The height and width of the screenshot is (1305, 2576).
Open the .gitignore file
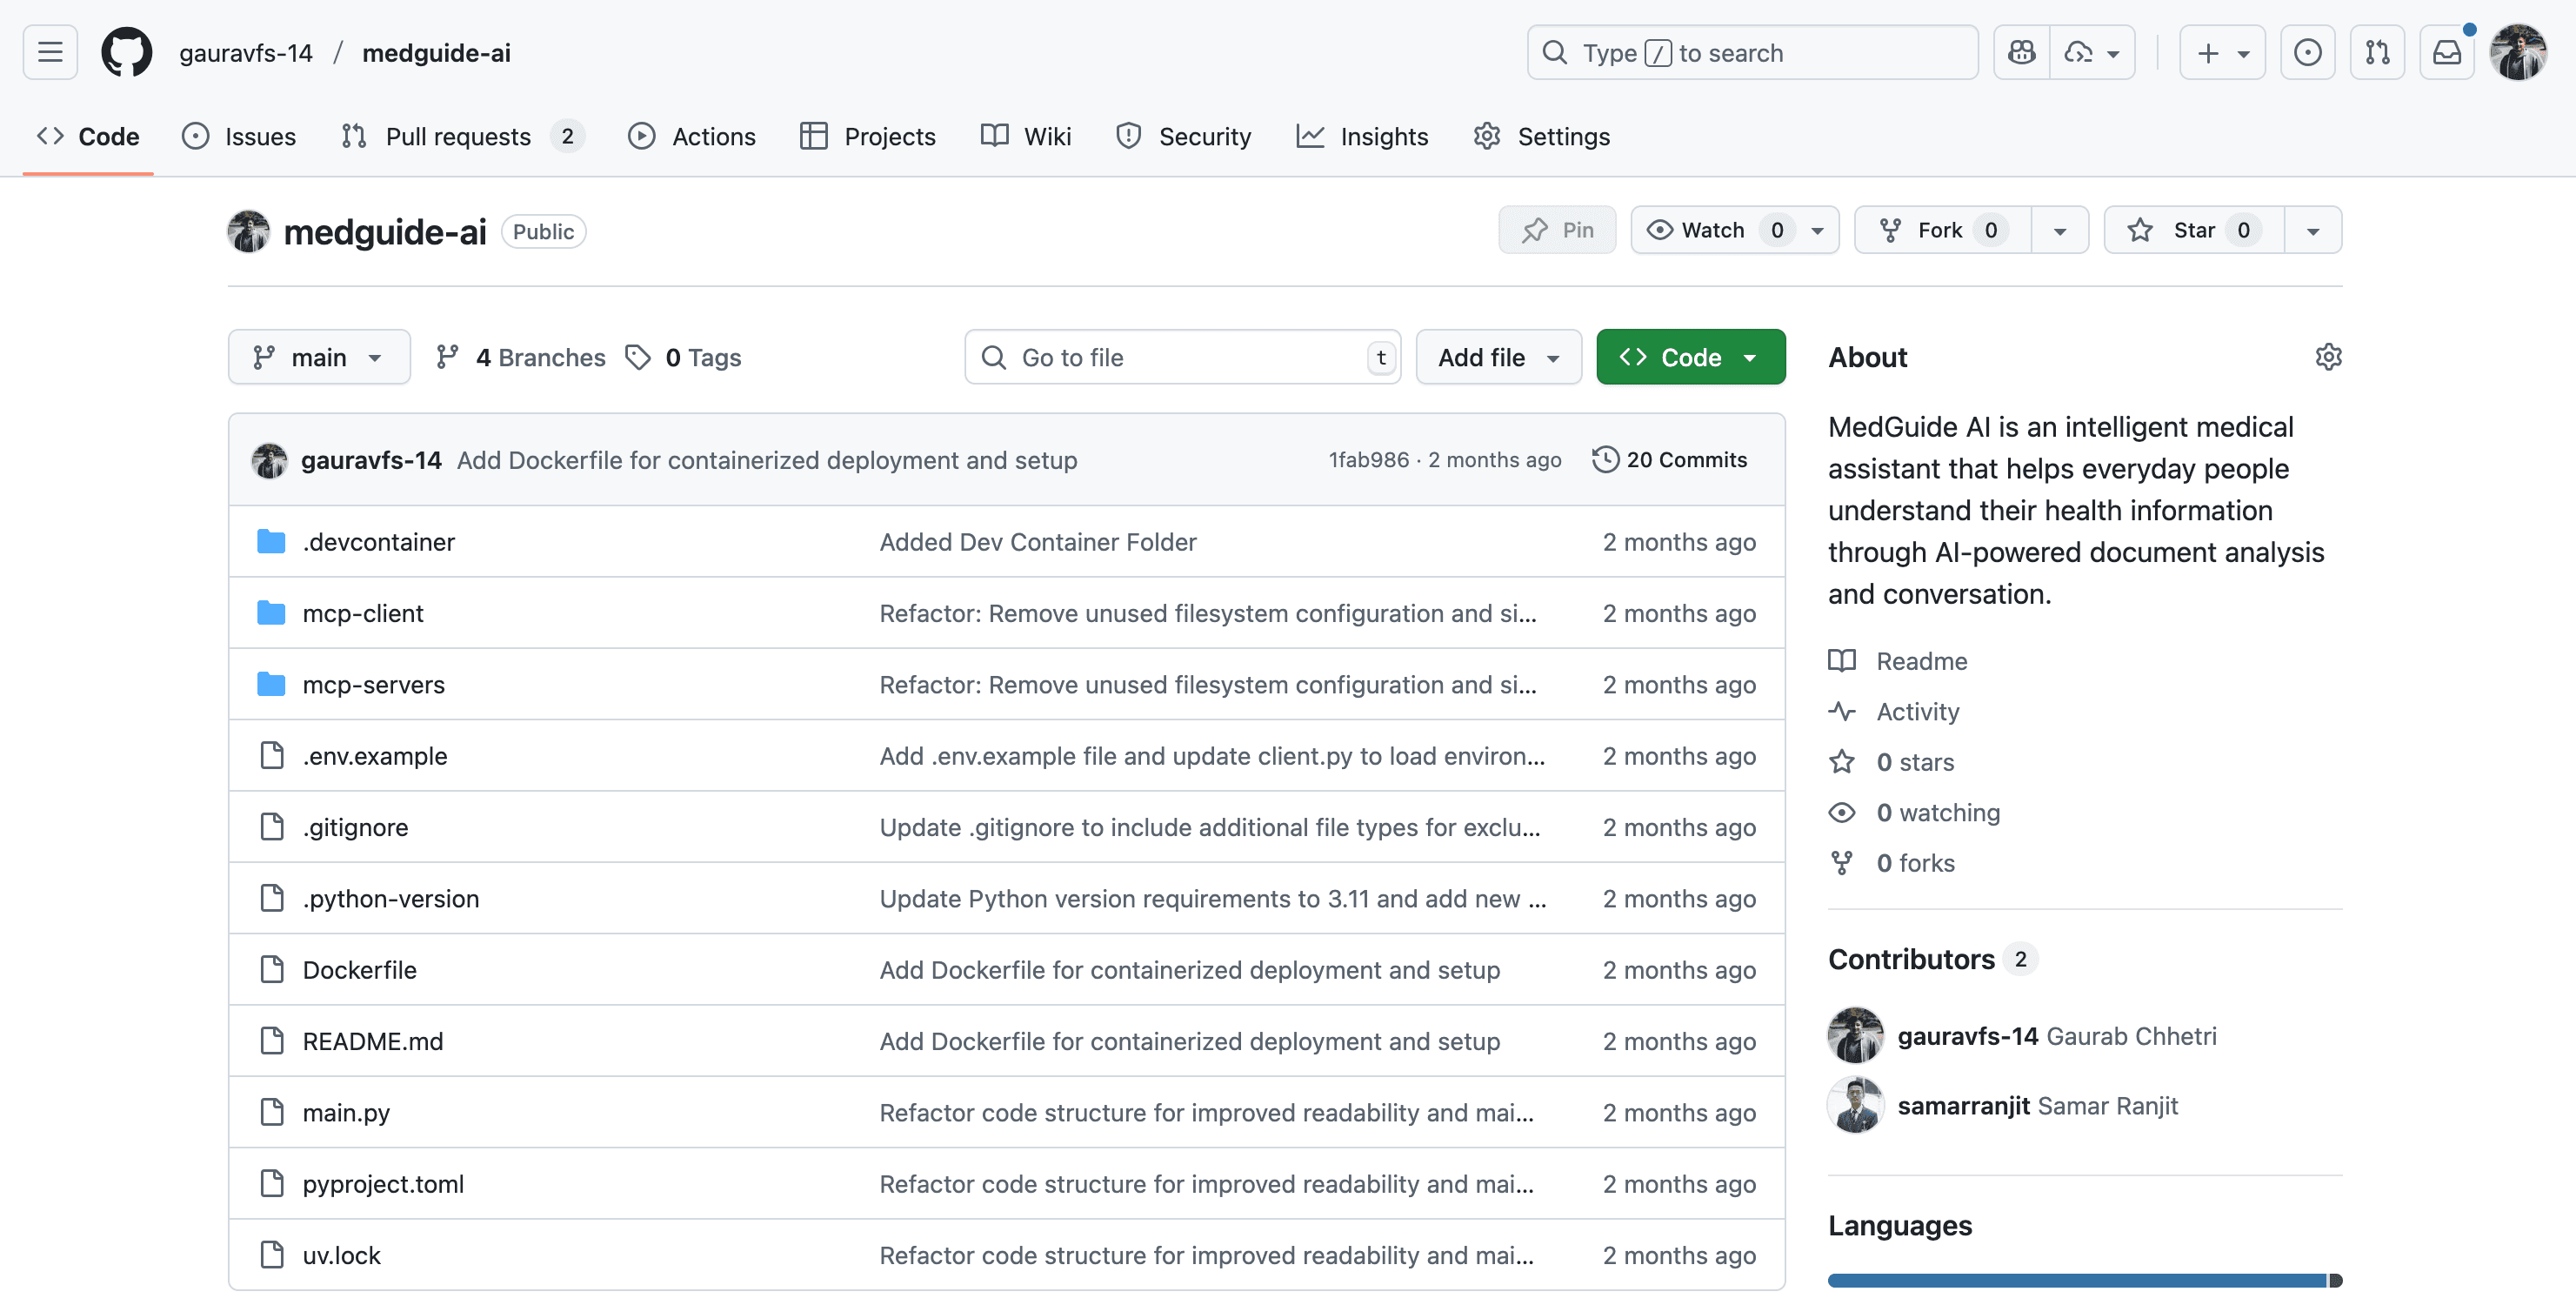[x=356, y=827]
